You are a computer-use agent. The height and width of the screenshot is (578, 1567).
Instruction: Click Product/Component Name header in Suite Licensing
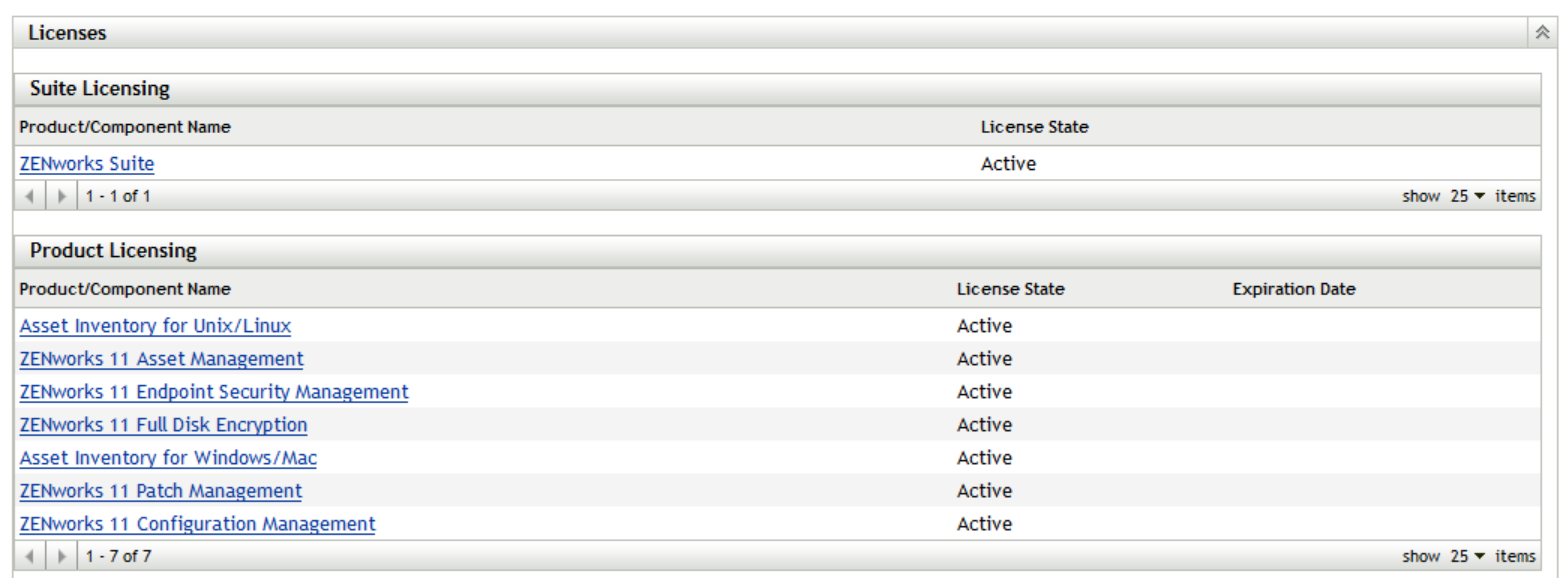tap(125, 127)
